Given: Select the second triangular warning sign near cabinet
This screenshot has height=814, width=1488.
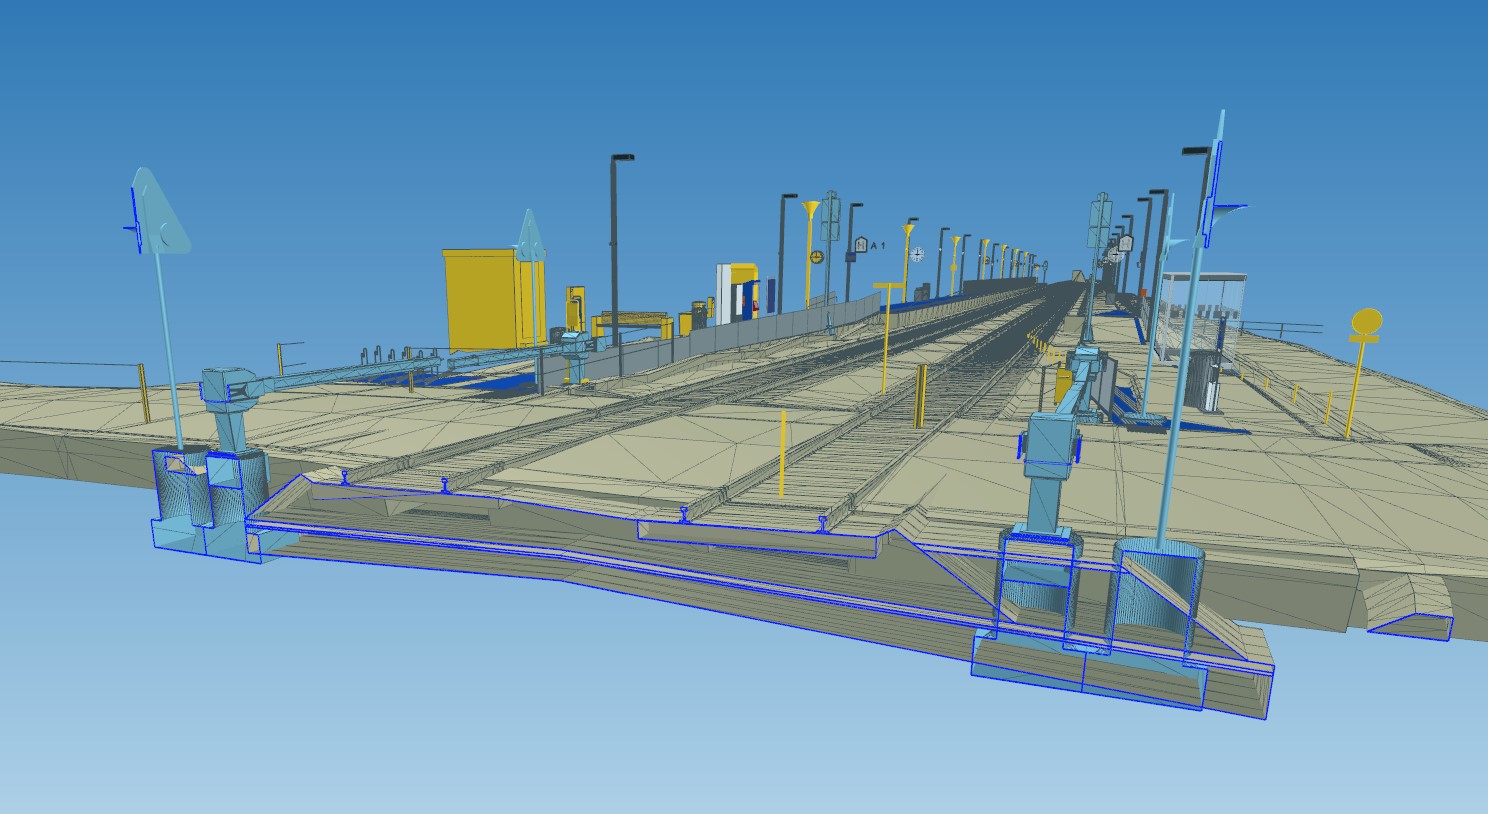Looking at the screenshot, I should pyautogui.click(x=528, y=238).
